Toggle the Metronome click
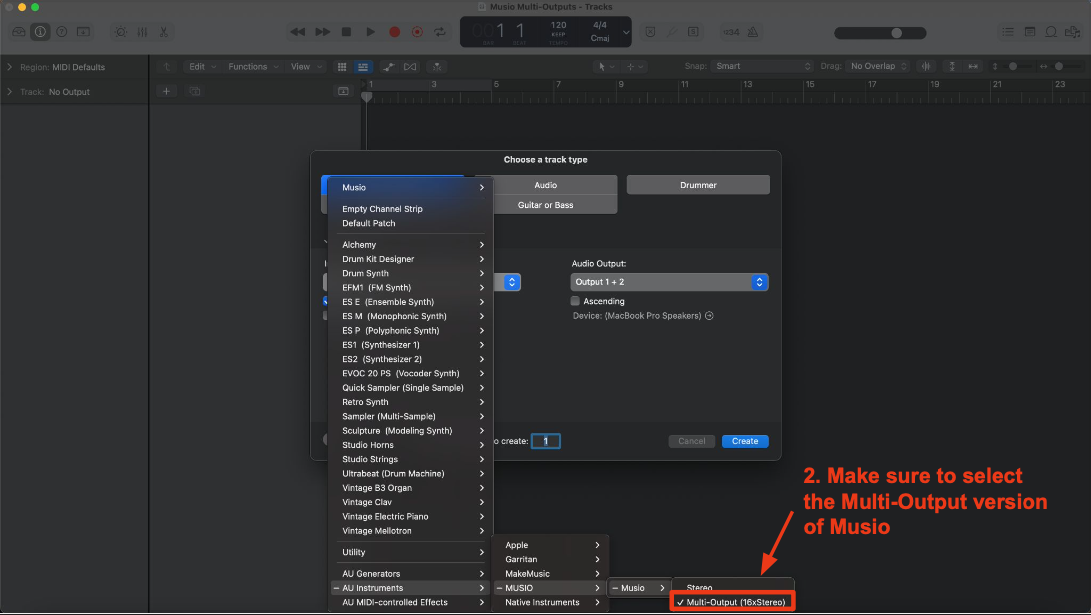Image resolution: width=1091 pixels, height=615 pixels. click(x=752, y=32)
